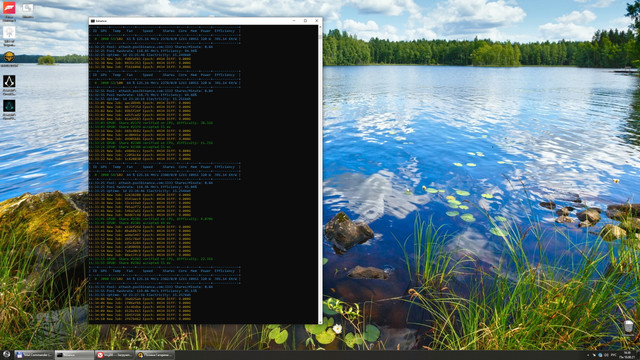
Task: Change the keyboard input language indicator
Action: [x=613, y=355]
